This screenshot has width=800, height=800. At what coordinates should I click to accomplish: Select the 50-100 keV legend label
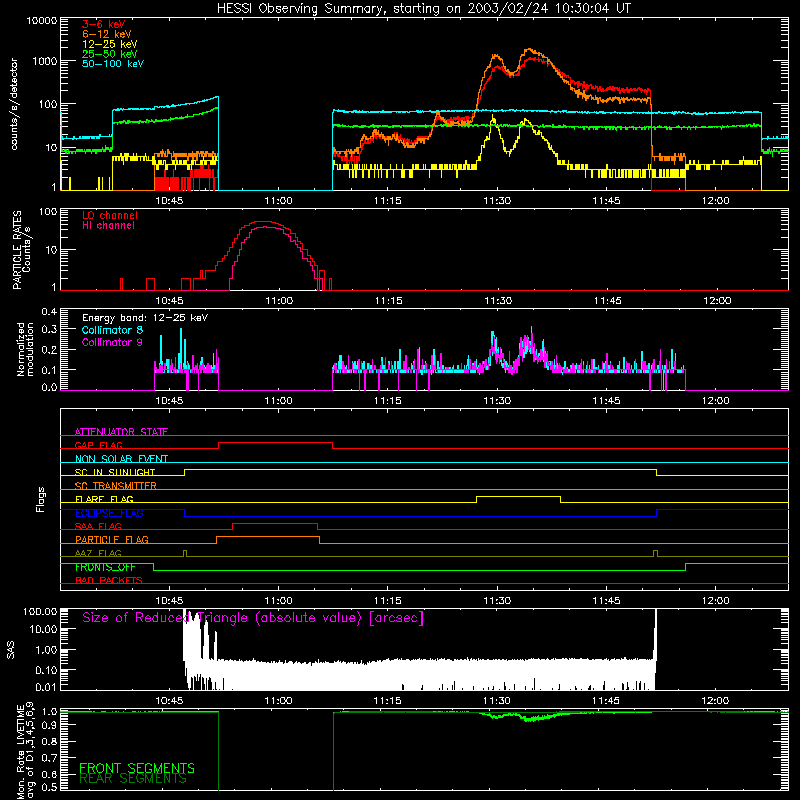[113, 63]
